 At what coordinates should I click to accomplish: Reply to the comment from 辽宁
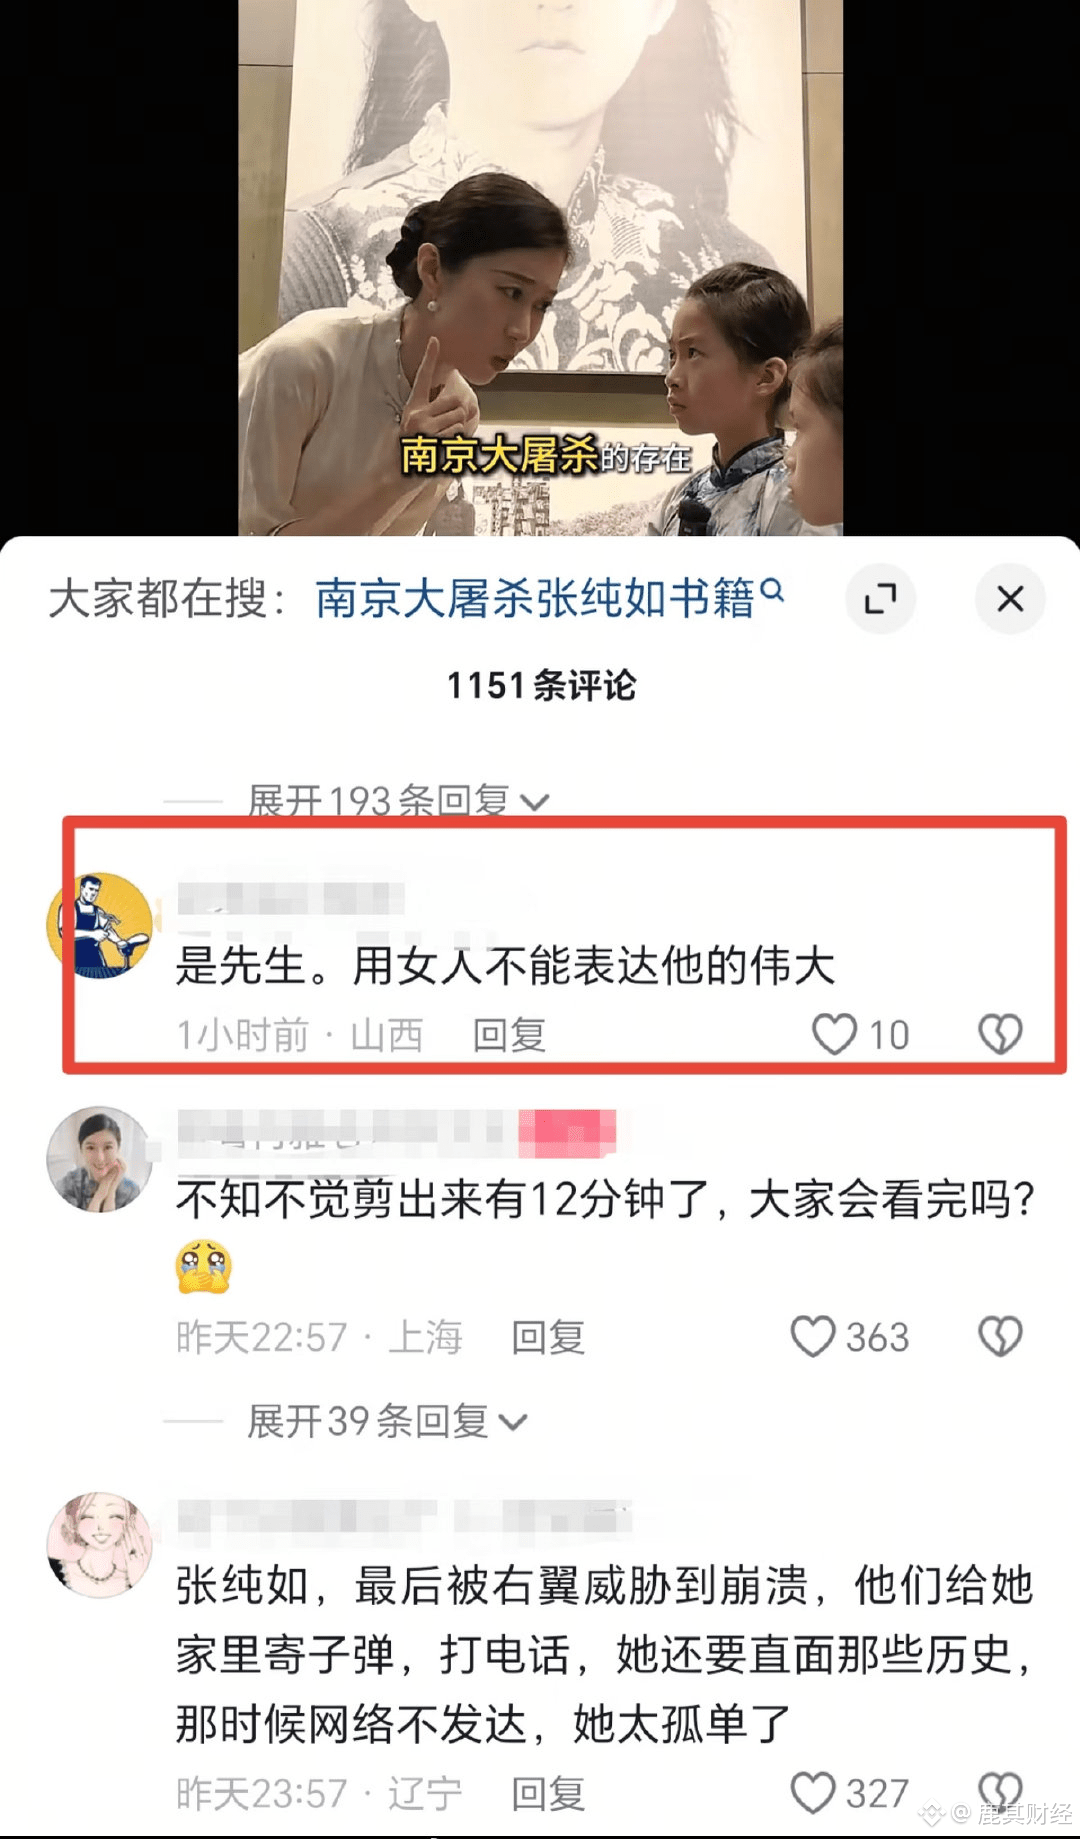548,1794
